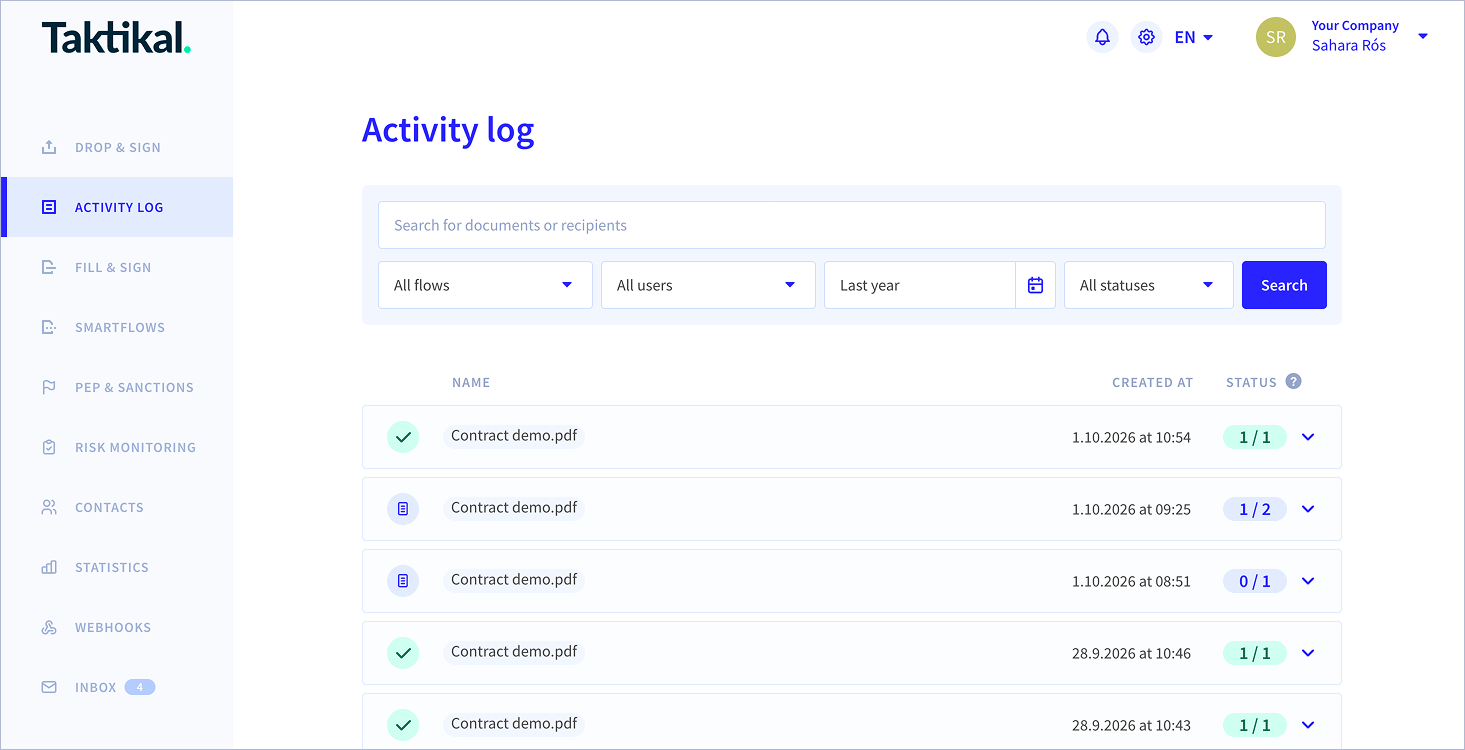Click the 1 / 2 status badge
The width and height of the screenshot is (1465, 750).
[x=1255, y=509]
